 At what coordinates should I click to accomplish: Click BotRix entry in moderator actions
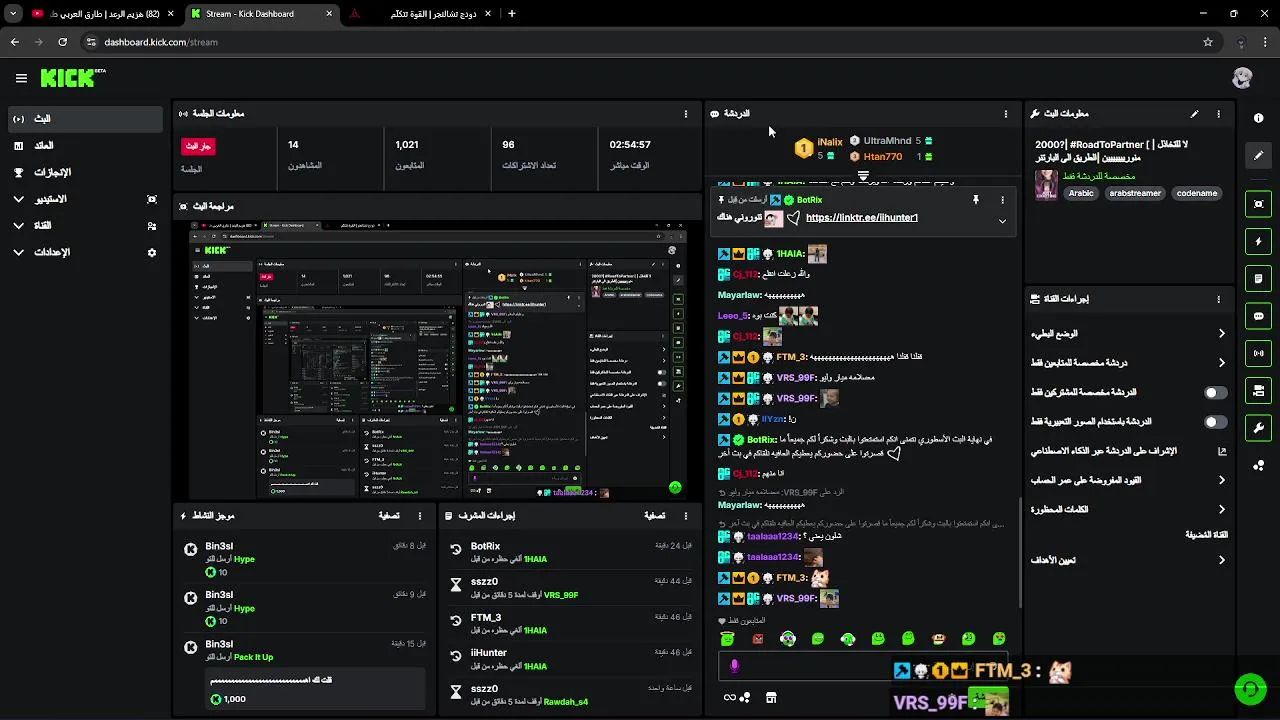point(568,552)
